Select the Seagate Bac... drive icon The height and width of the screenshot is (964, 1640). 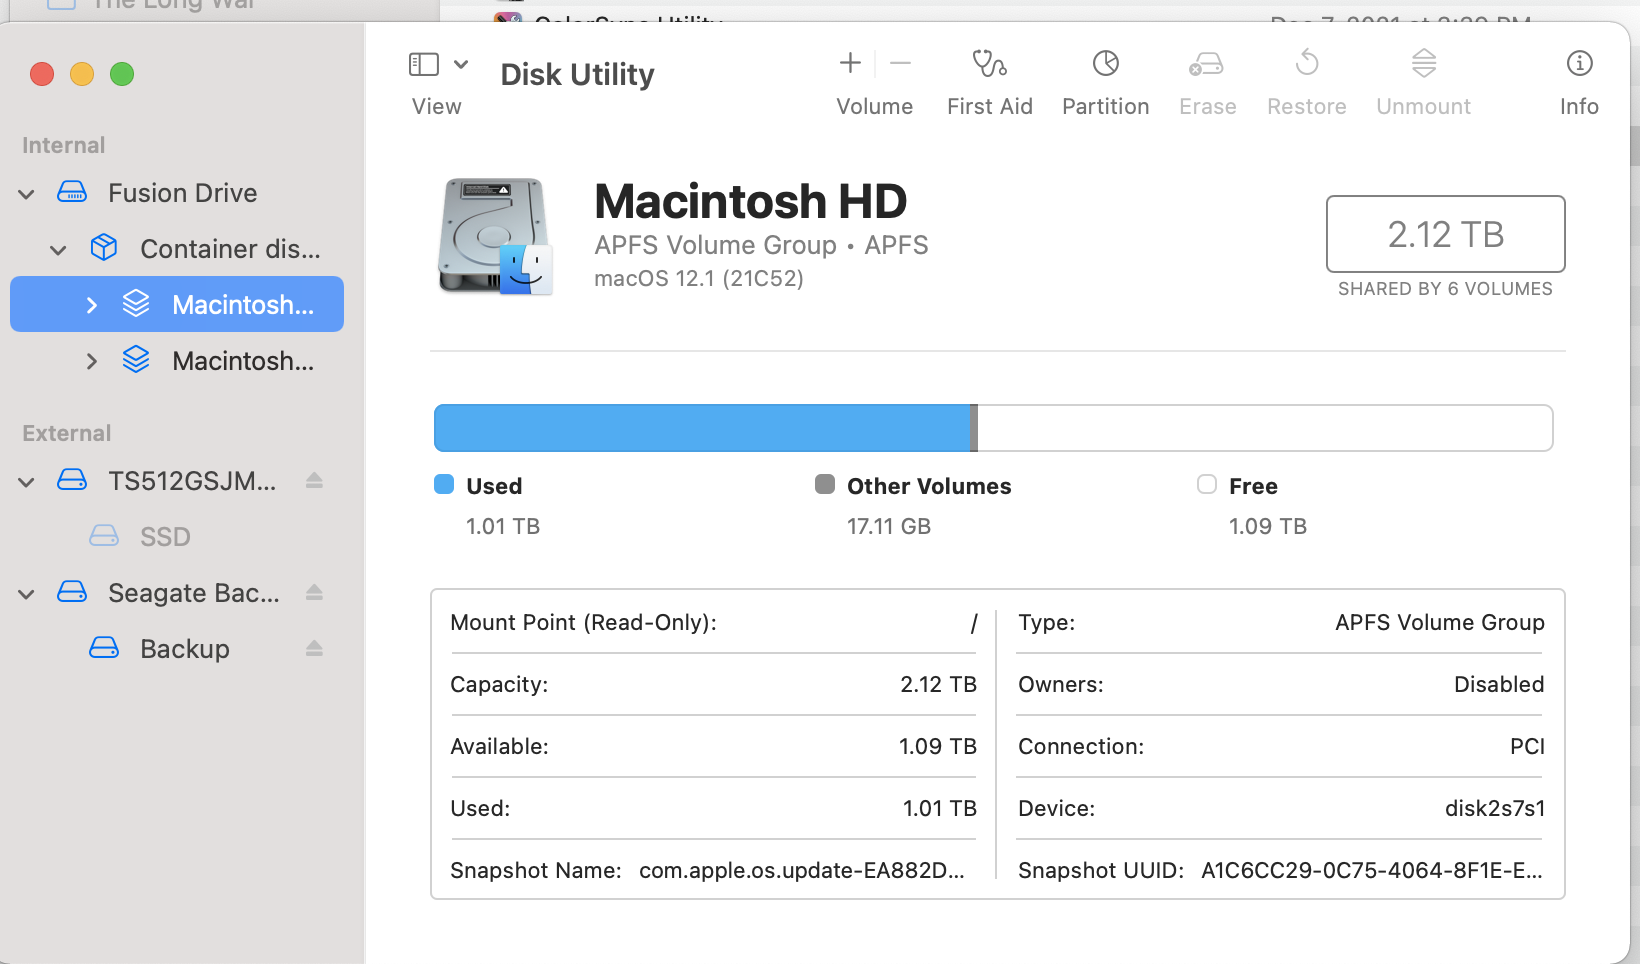72,592
